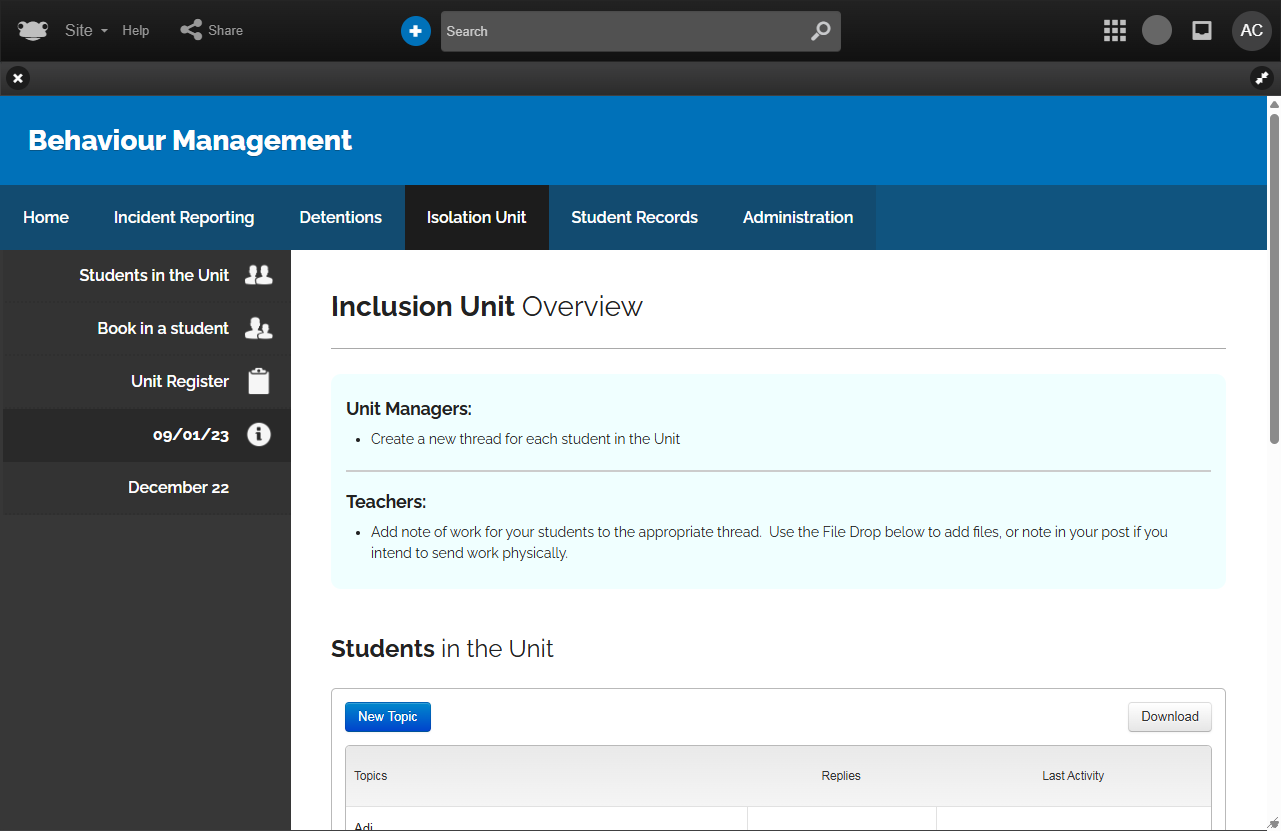The height and width of the screenshot is (831, 1281).
Task: Click the info icon beside 09/01/23
Action: pos(259,434)
